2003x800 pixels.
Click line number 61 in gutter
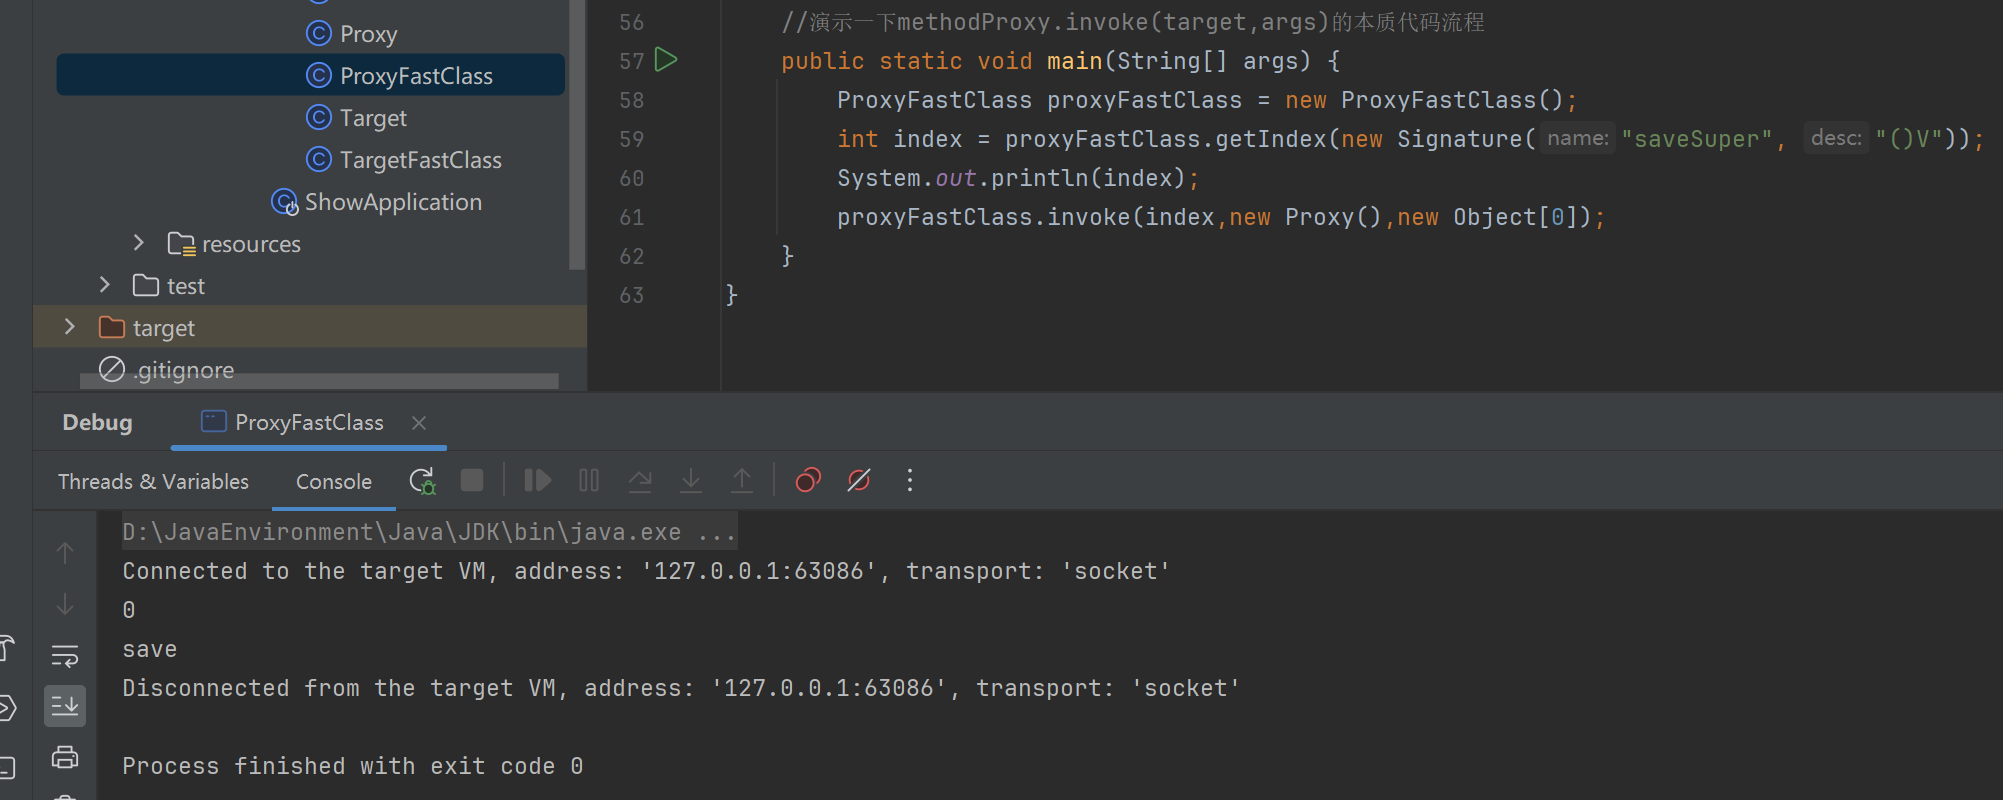pyautogui.click(x=632, y=217)
